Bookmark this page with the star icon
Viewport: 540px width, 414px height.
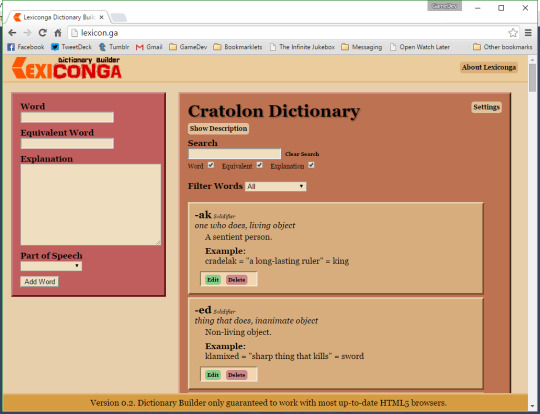(513, 33)
